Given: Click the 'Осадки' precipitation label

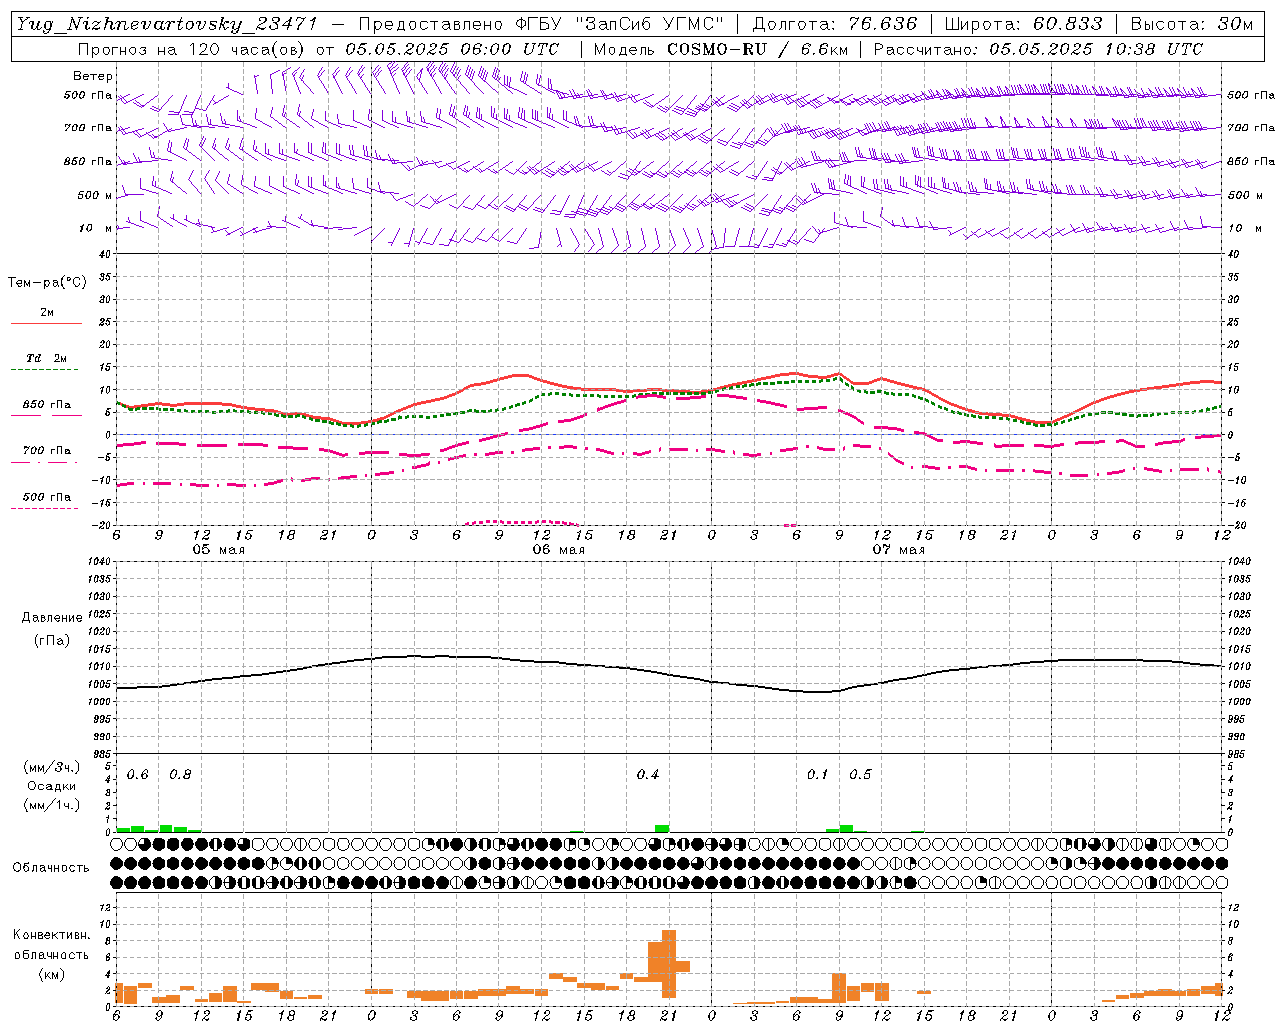Looking at the screenshot, I should pos(53,786).
